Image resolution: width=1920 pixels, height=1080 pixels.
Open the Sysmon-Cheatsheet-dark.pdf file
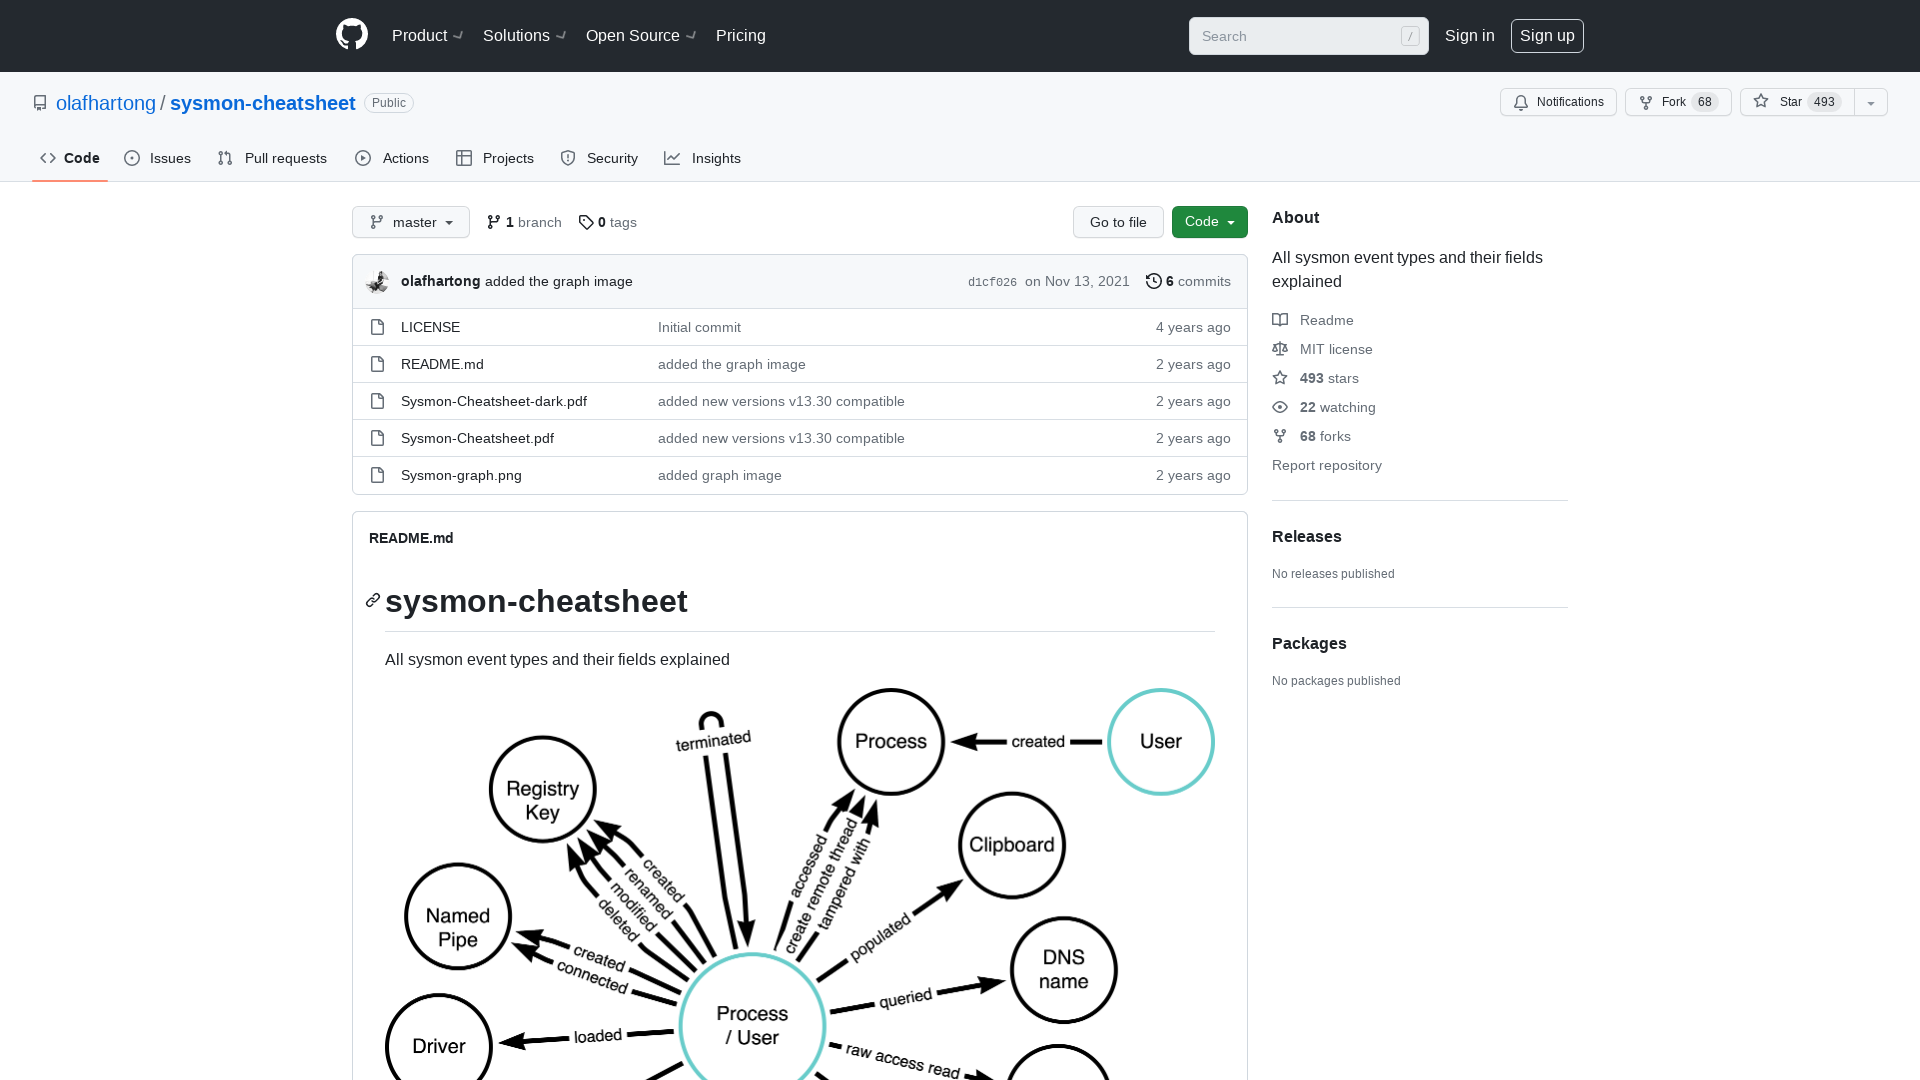click(494, 401)
